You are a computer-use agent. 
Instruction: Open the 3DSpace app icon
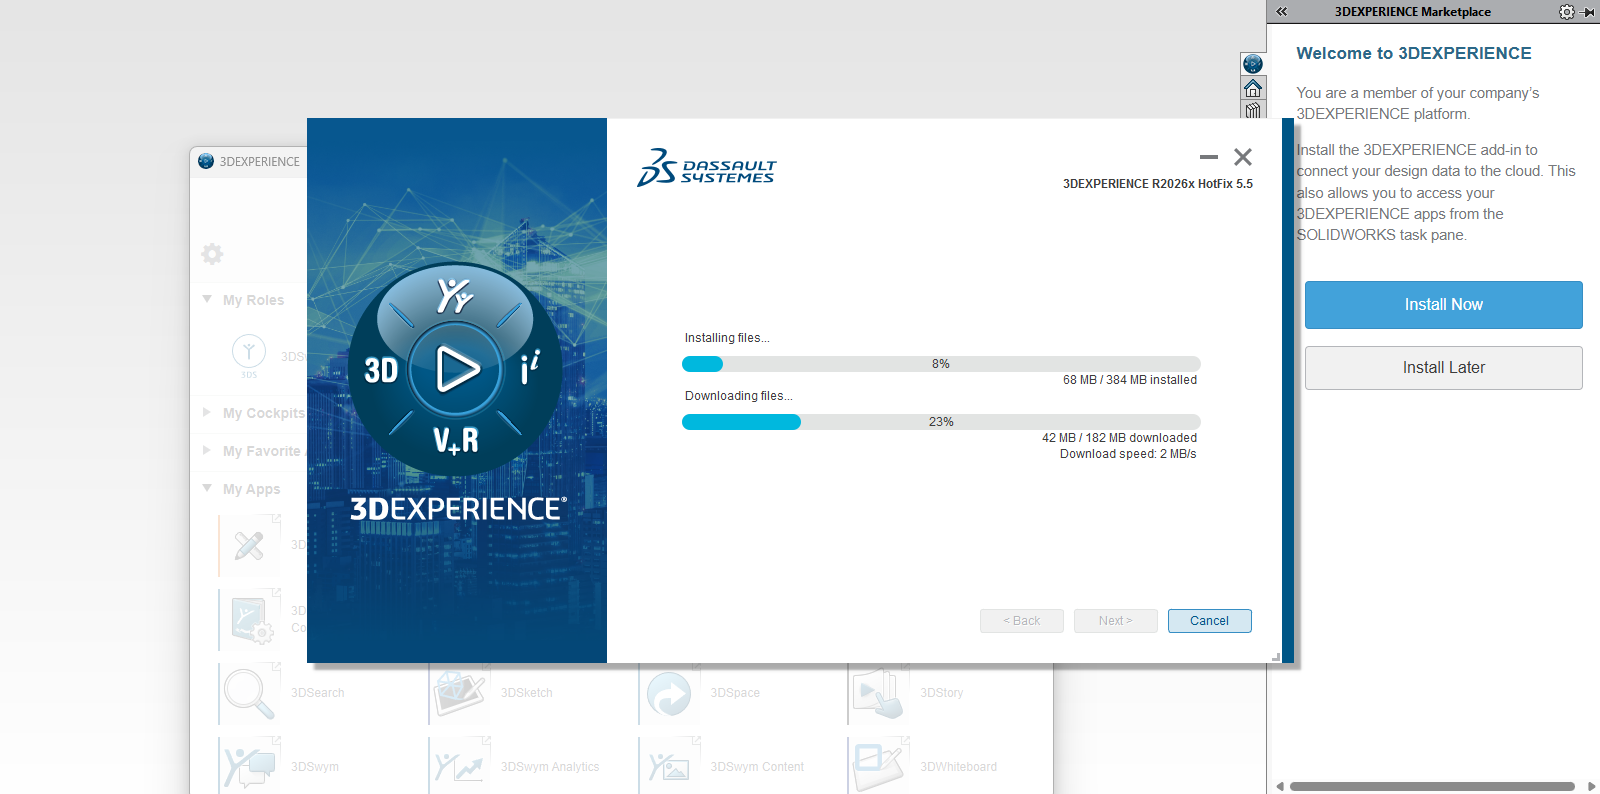[669, 693]
